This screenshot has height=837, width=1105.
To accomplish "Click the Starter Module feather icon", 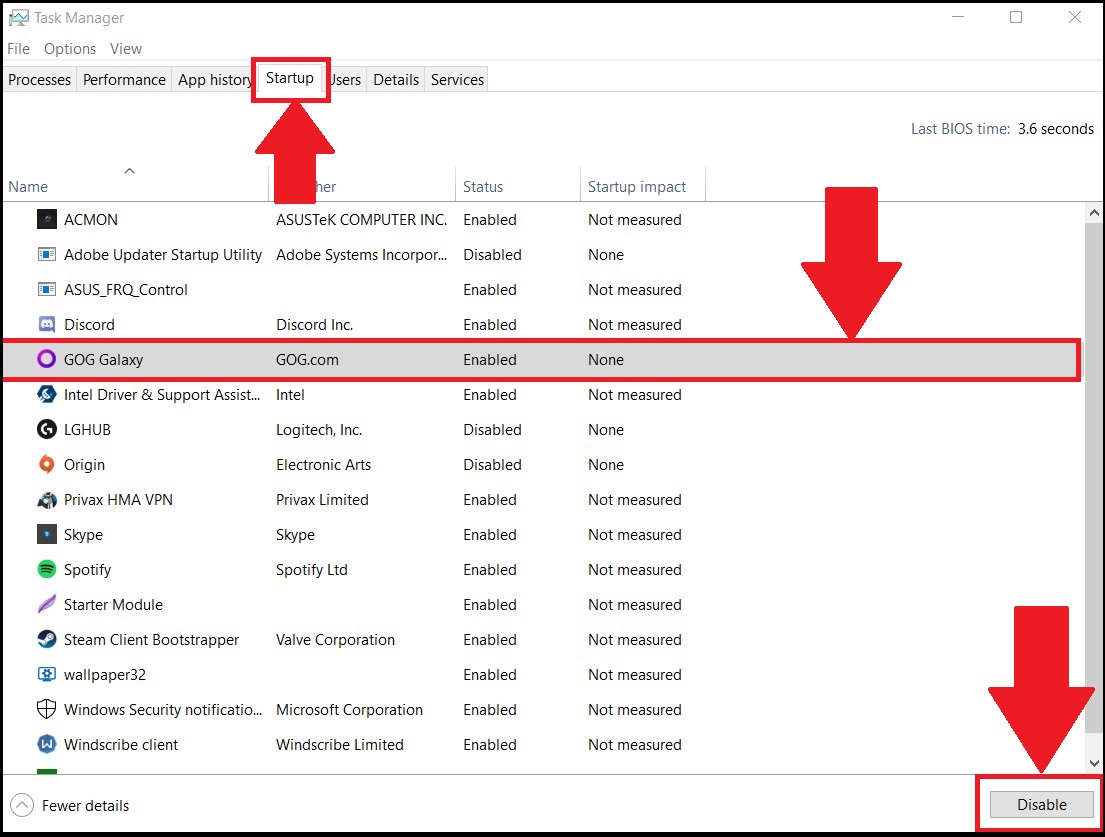I will [47, 604].
